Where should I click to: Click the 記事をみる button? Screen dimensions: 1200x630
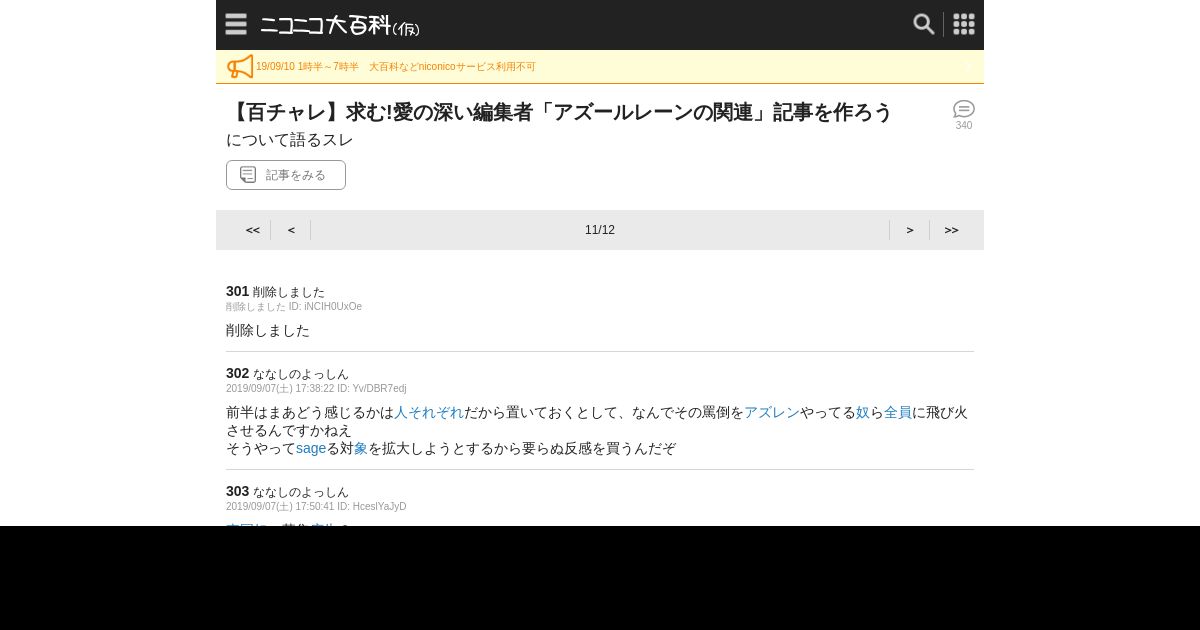click(286, 175)
